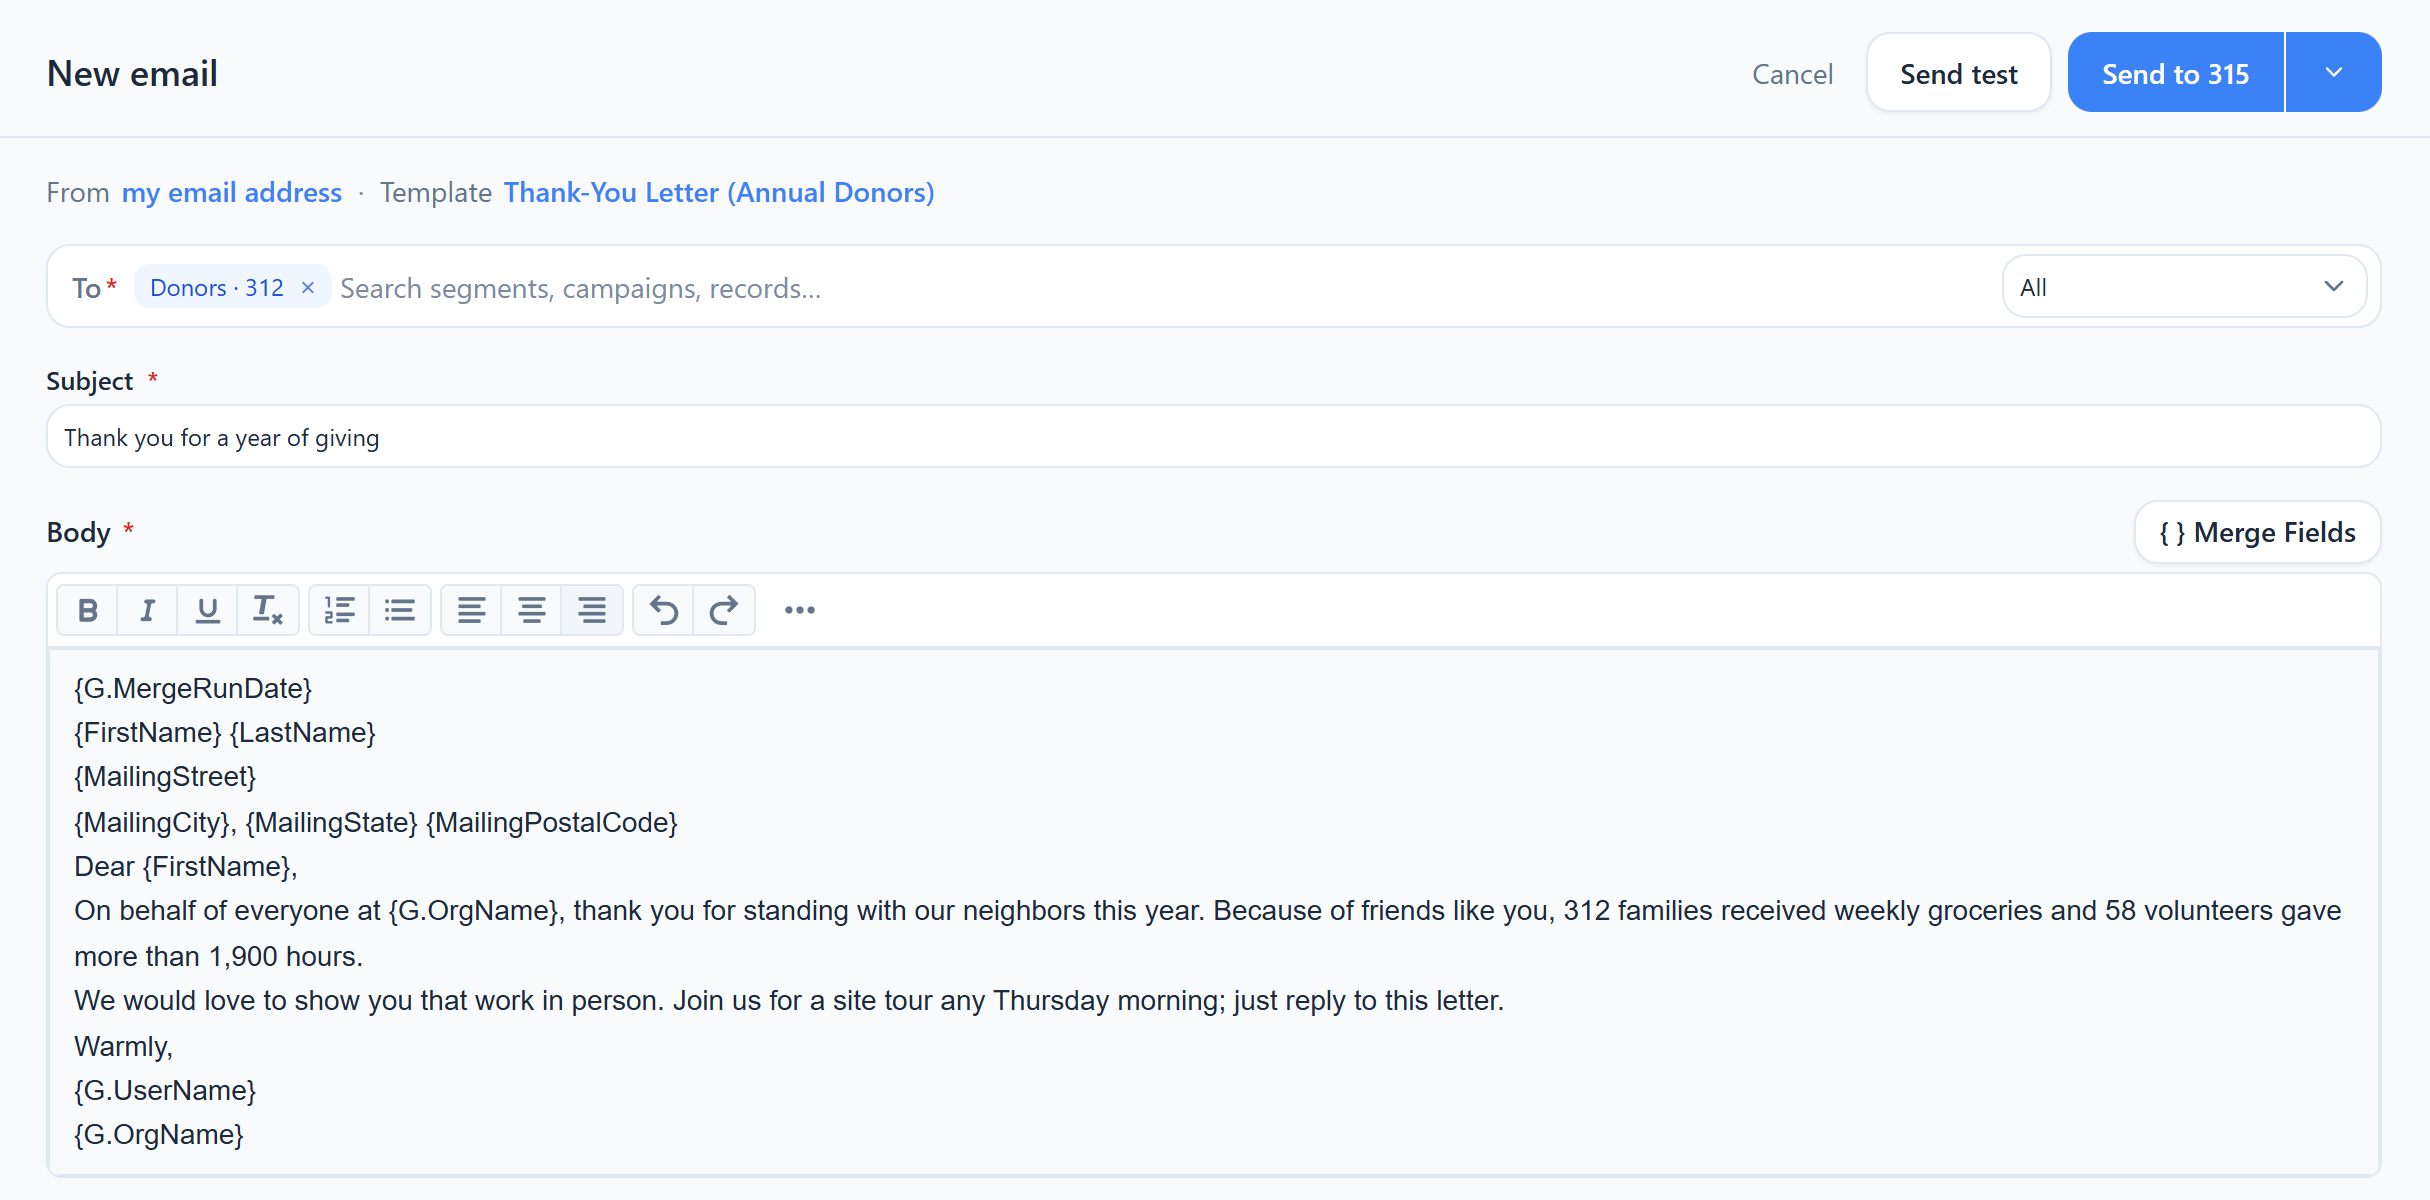This screenshot has width=2430, height=1200.
Task: Click the {MailingStreet} merge field line
Action: [165, 776]
